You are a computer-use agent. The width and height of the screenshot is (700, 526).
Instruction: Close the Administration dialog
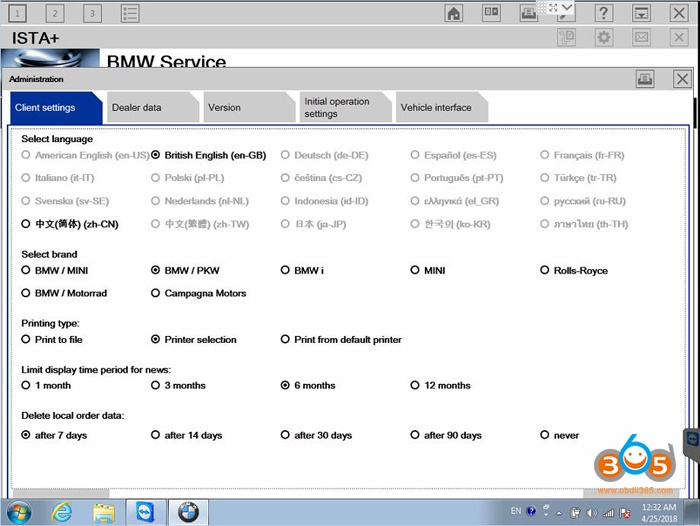point(682,79)
